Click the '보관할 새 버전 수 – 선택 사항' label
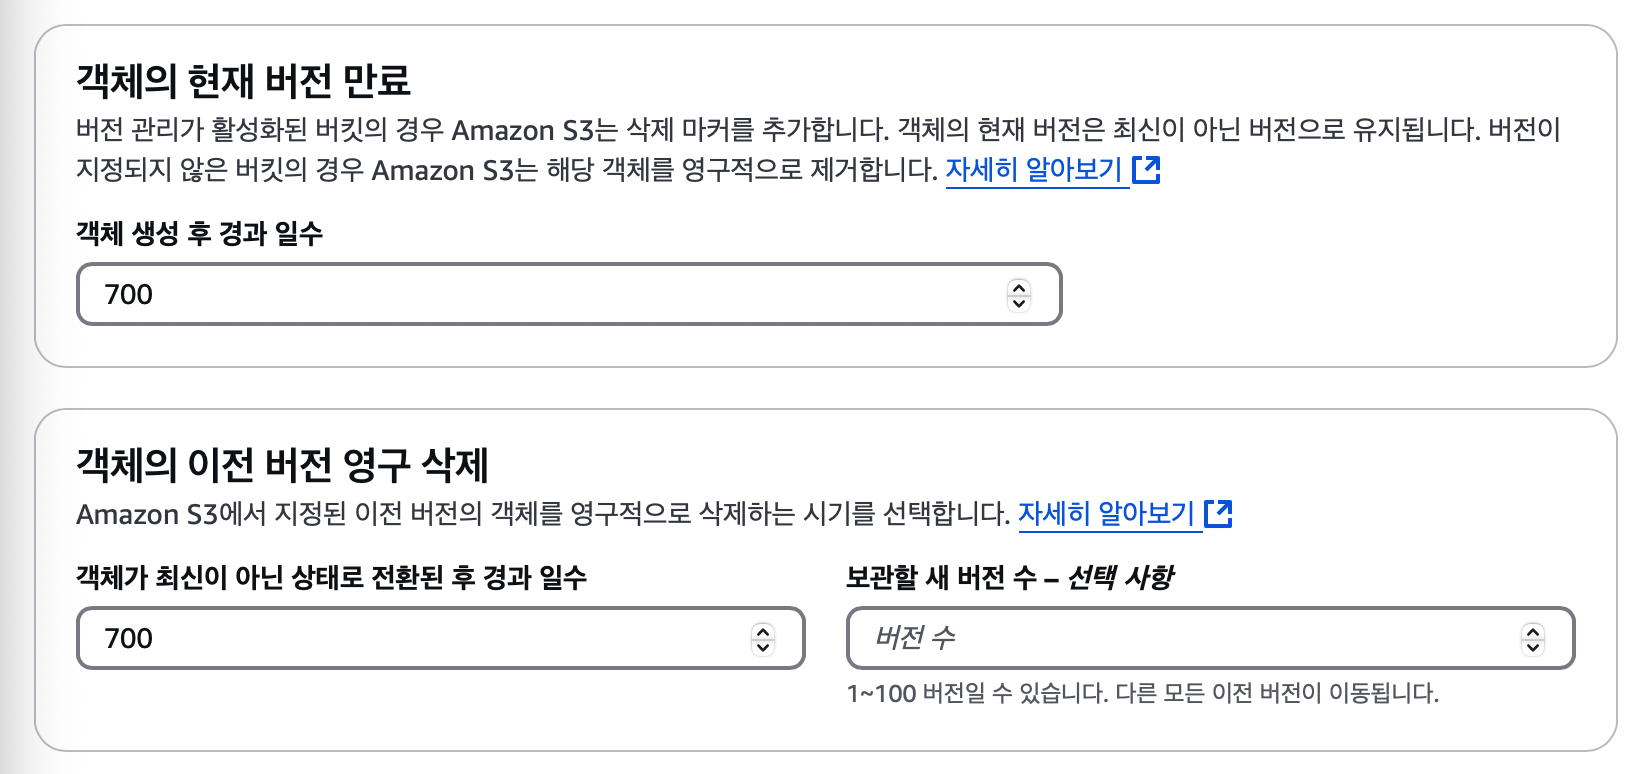 coord(1009,578)
